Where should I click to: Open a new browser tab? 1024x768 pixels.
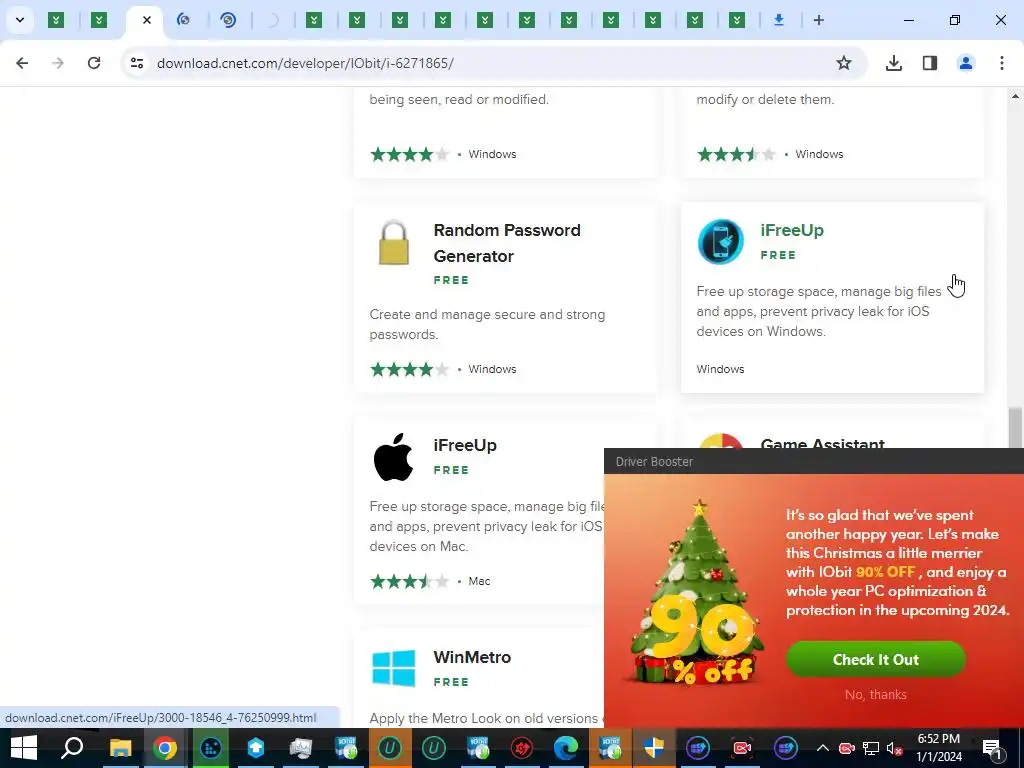click(x=818, y=20)
